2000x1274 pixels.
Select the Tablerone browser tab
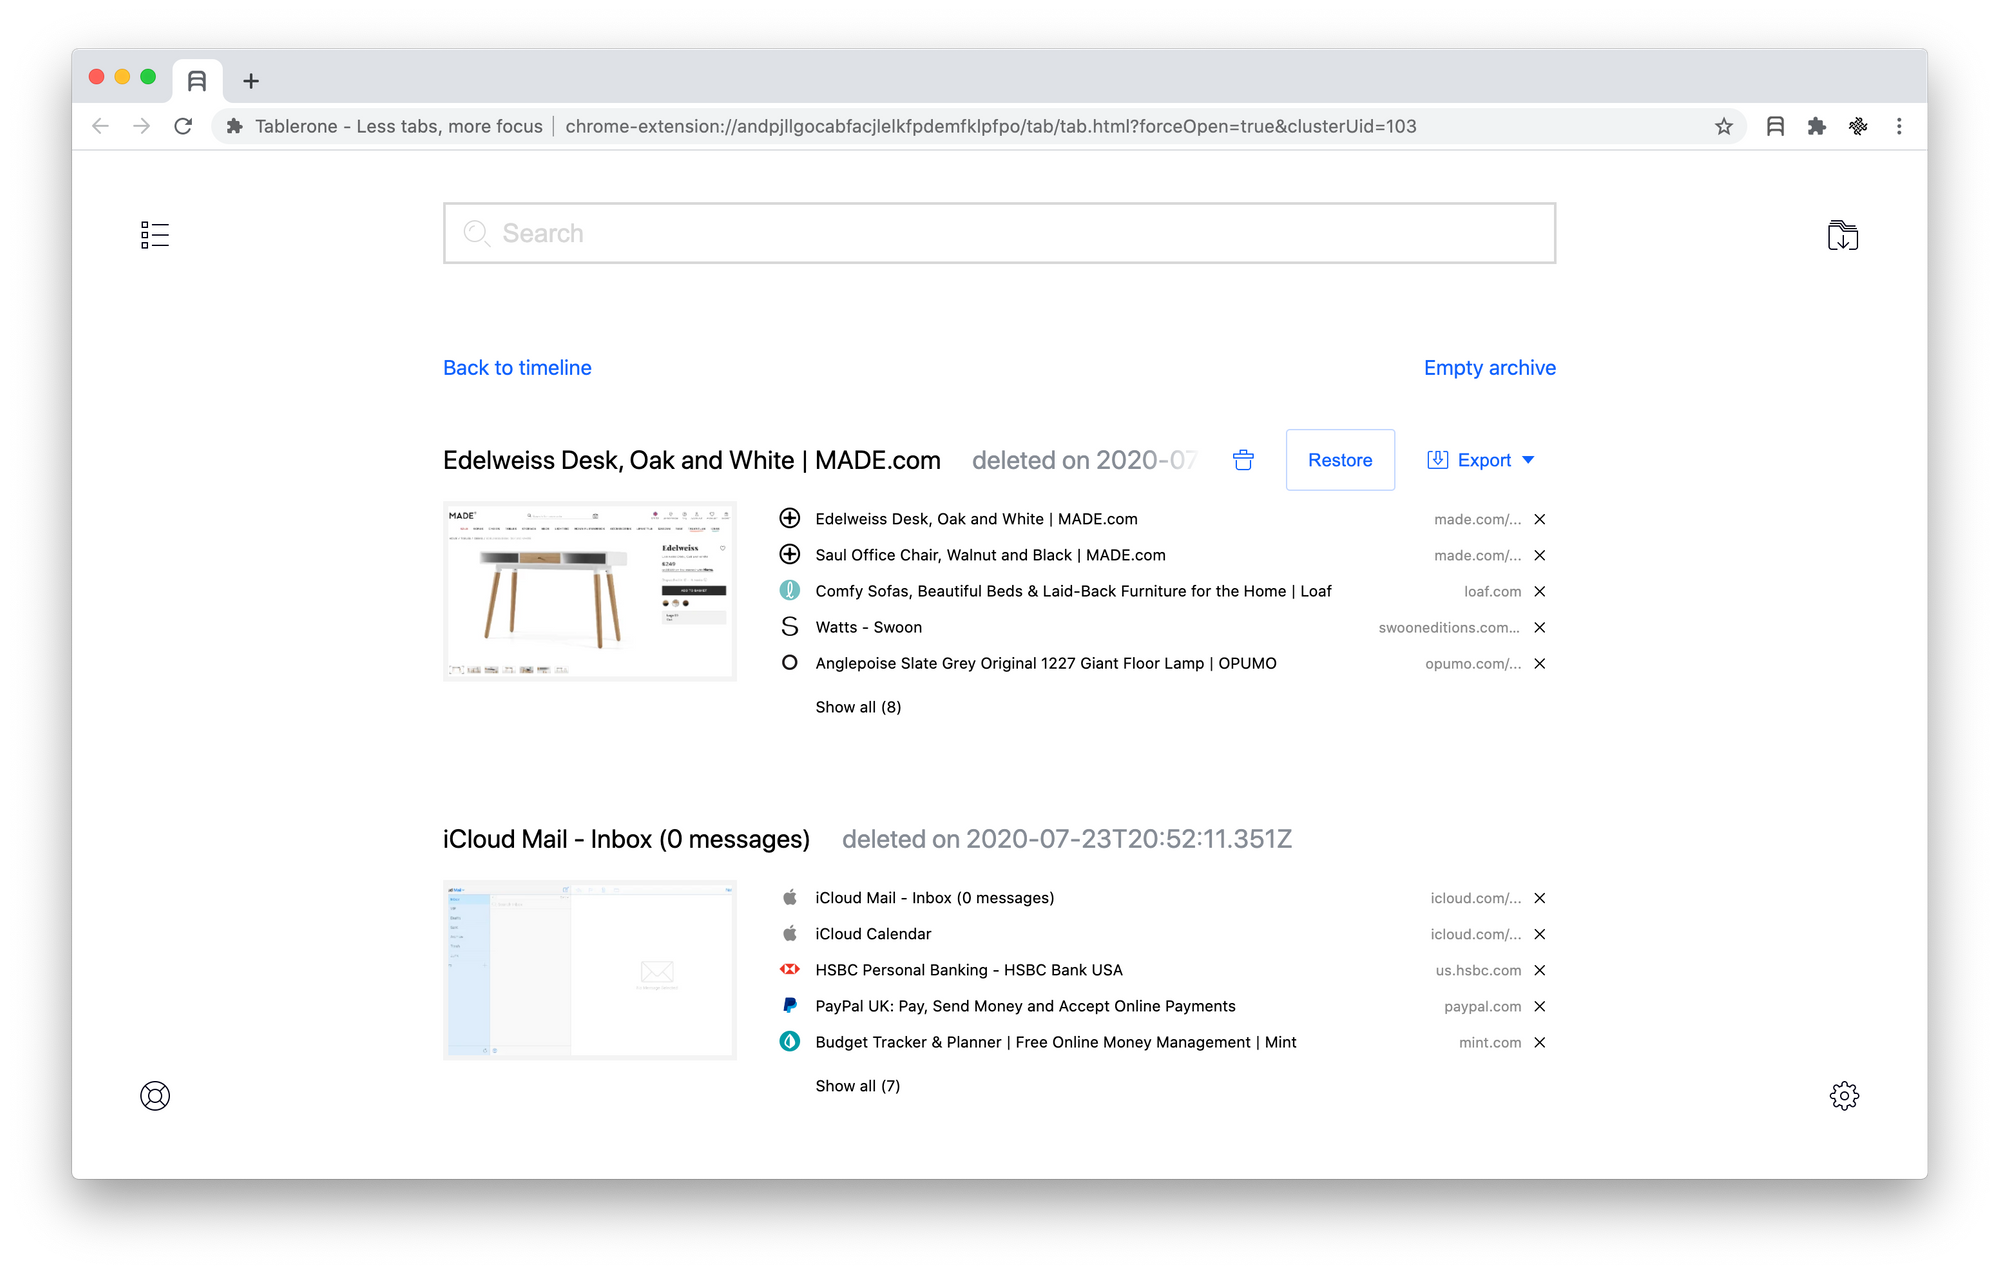point(197,81)
